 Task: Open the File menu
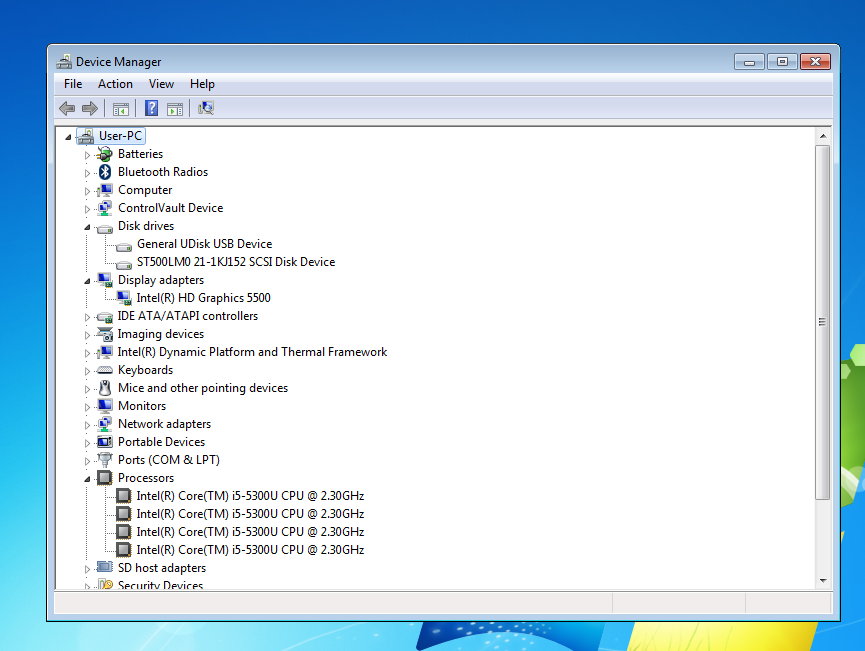73,84
